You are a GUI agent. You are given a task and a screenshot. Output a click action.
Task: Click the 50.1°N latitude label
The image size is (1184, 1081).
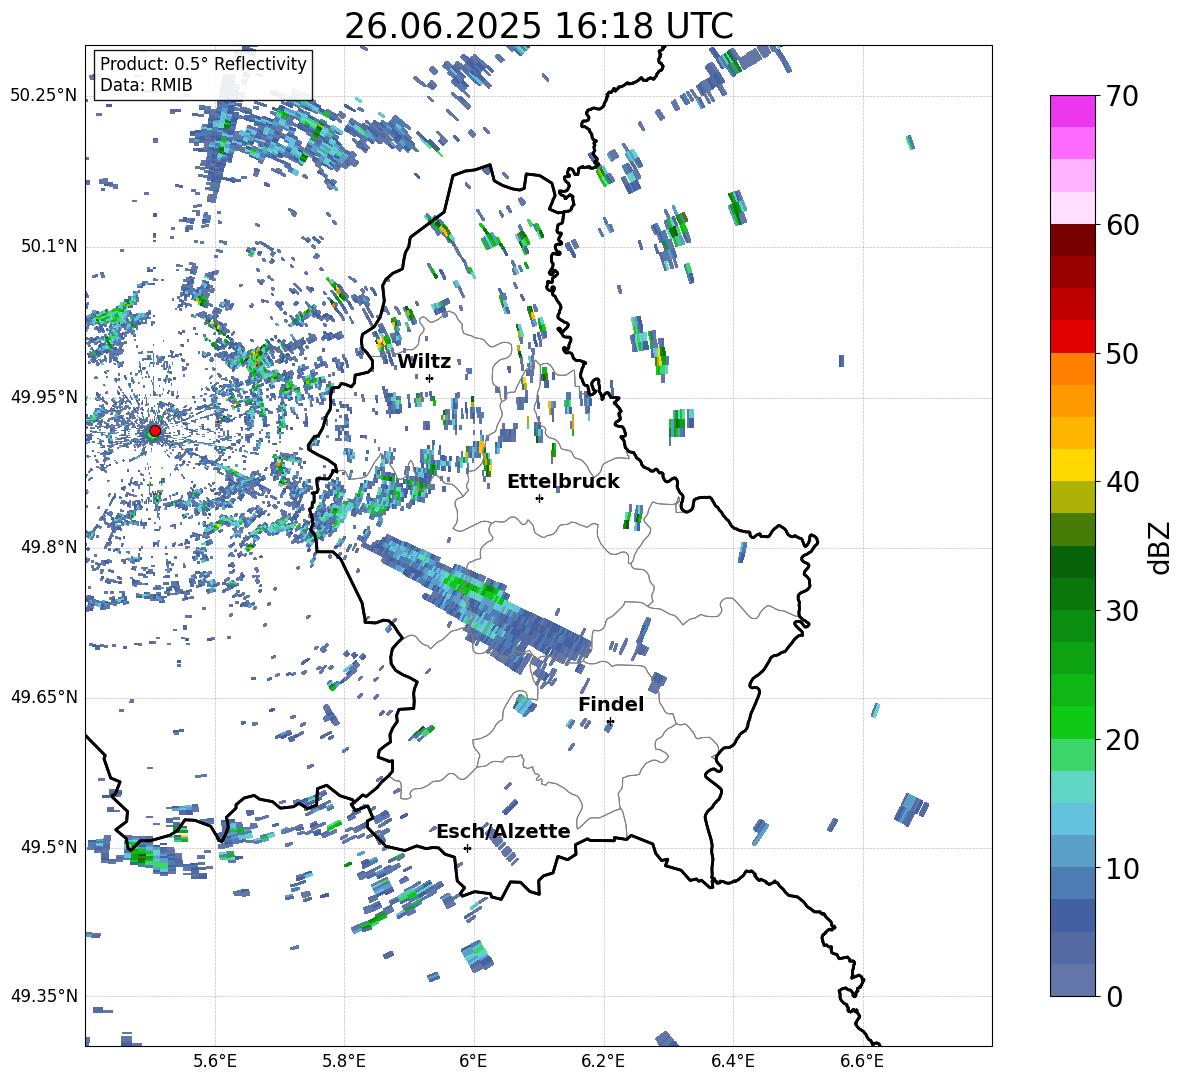[48, 246]
